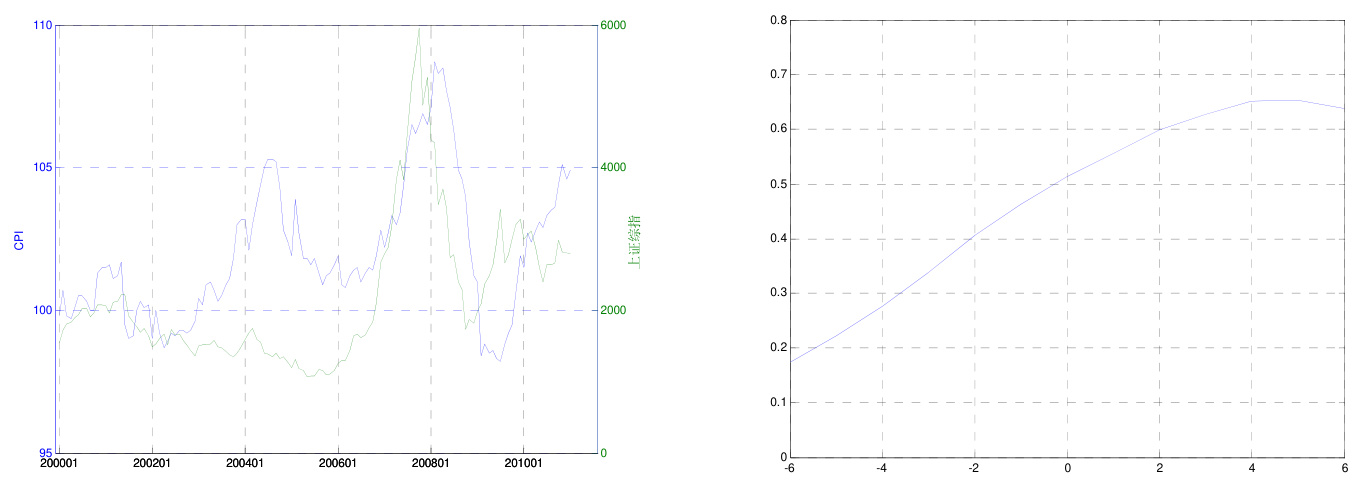Click the 200201 x-axis tick label
1356x480 pixels.
coord(152,464)
